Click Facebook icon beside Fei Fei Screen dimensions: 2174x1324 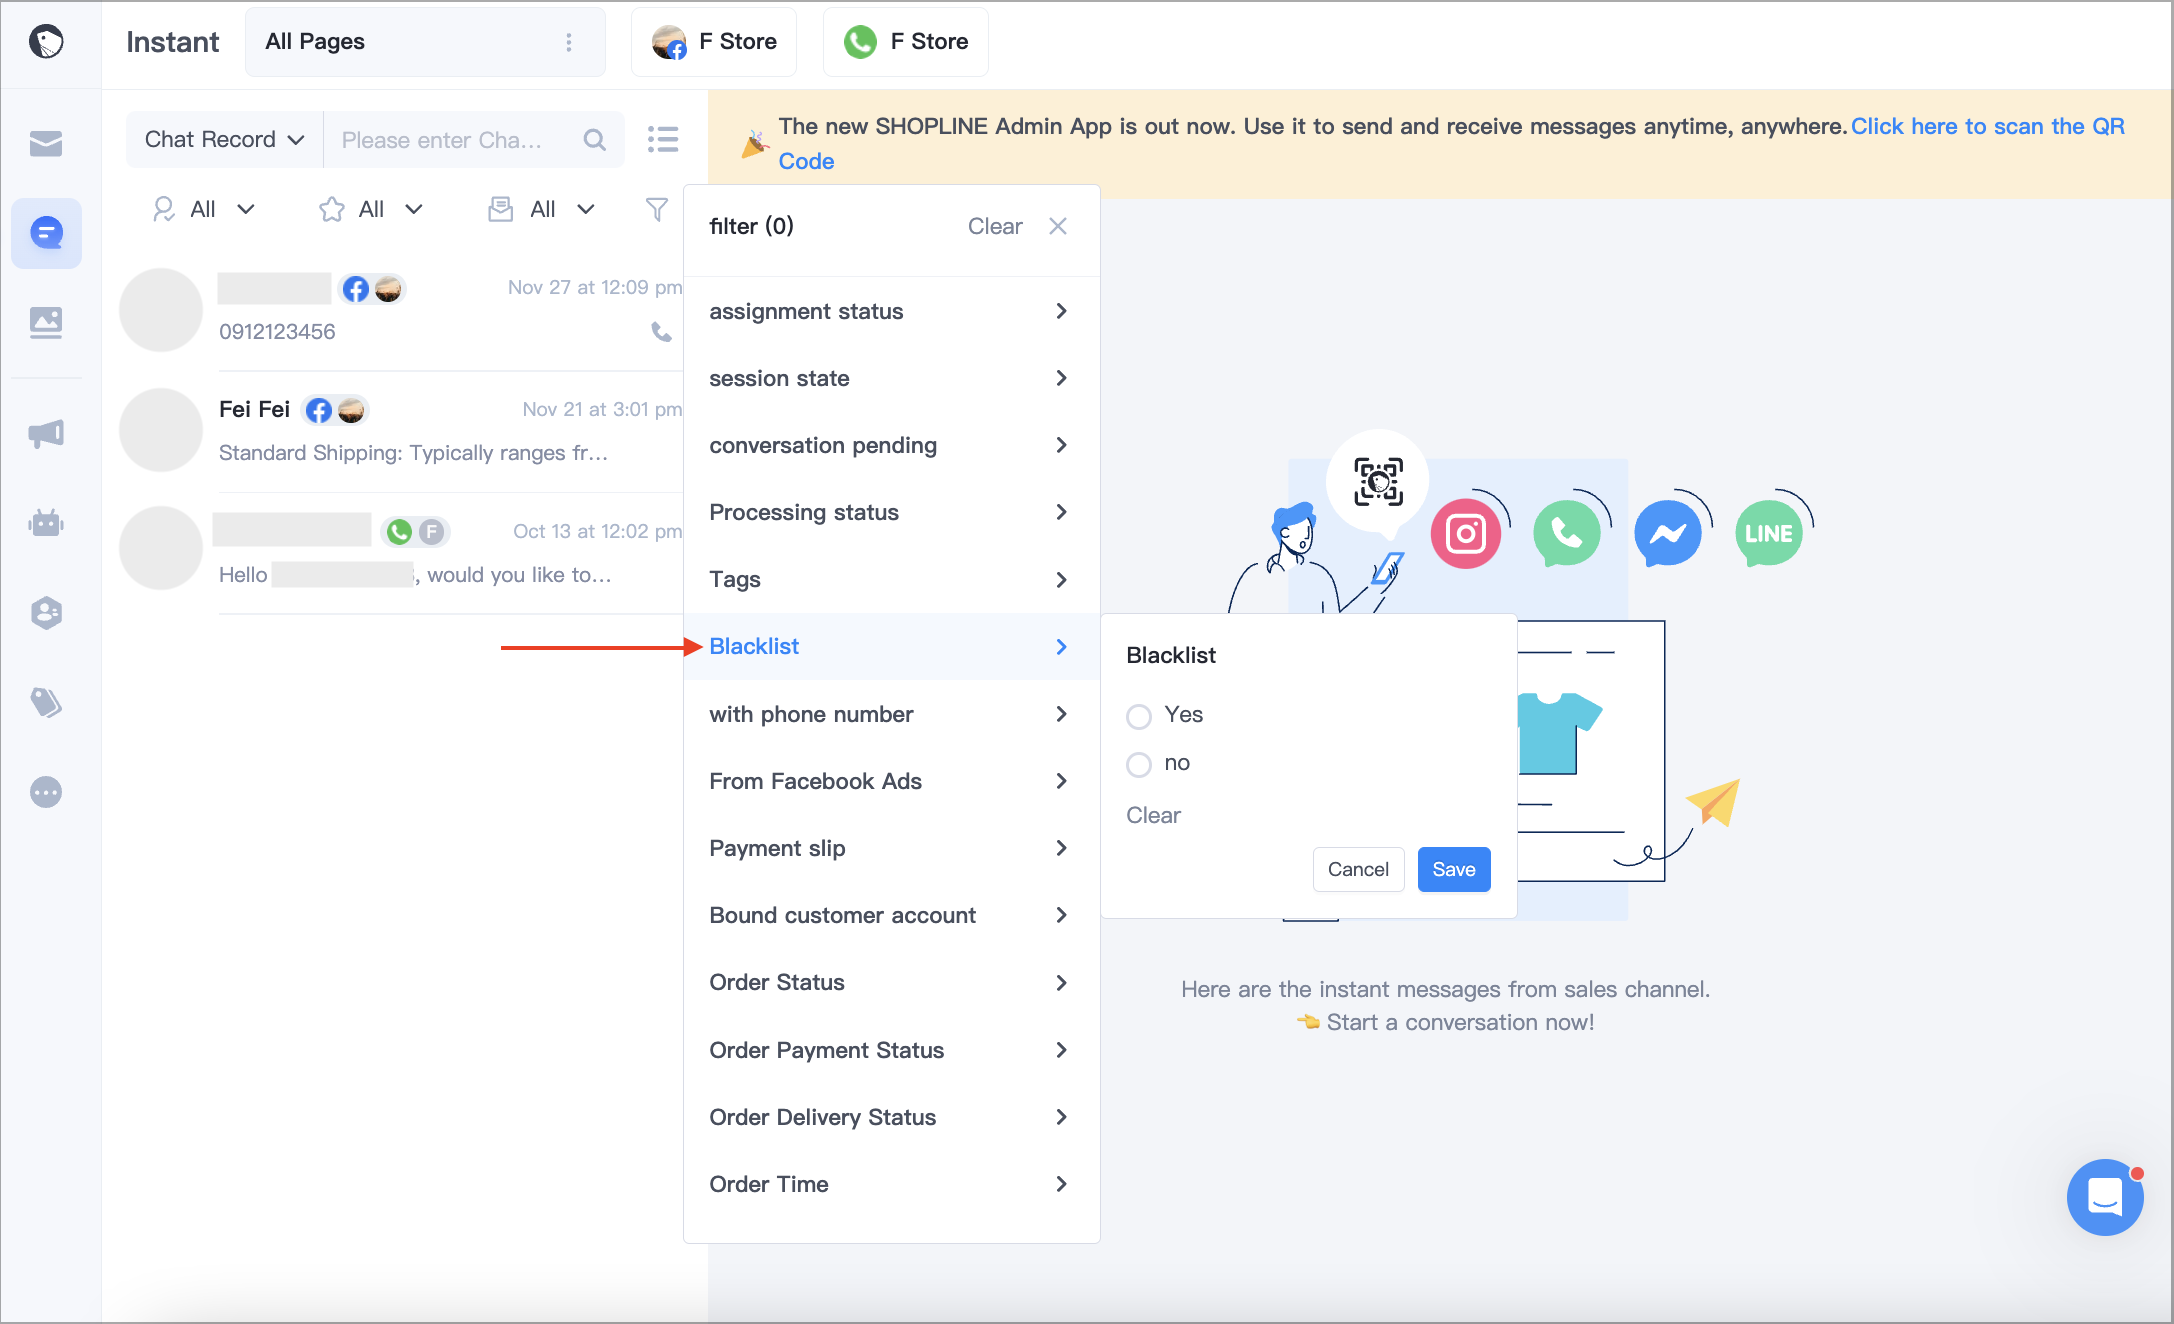point(319,410)
